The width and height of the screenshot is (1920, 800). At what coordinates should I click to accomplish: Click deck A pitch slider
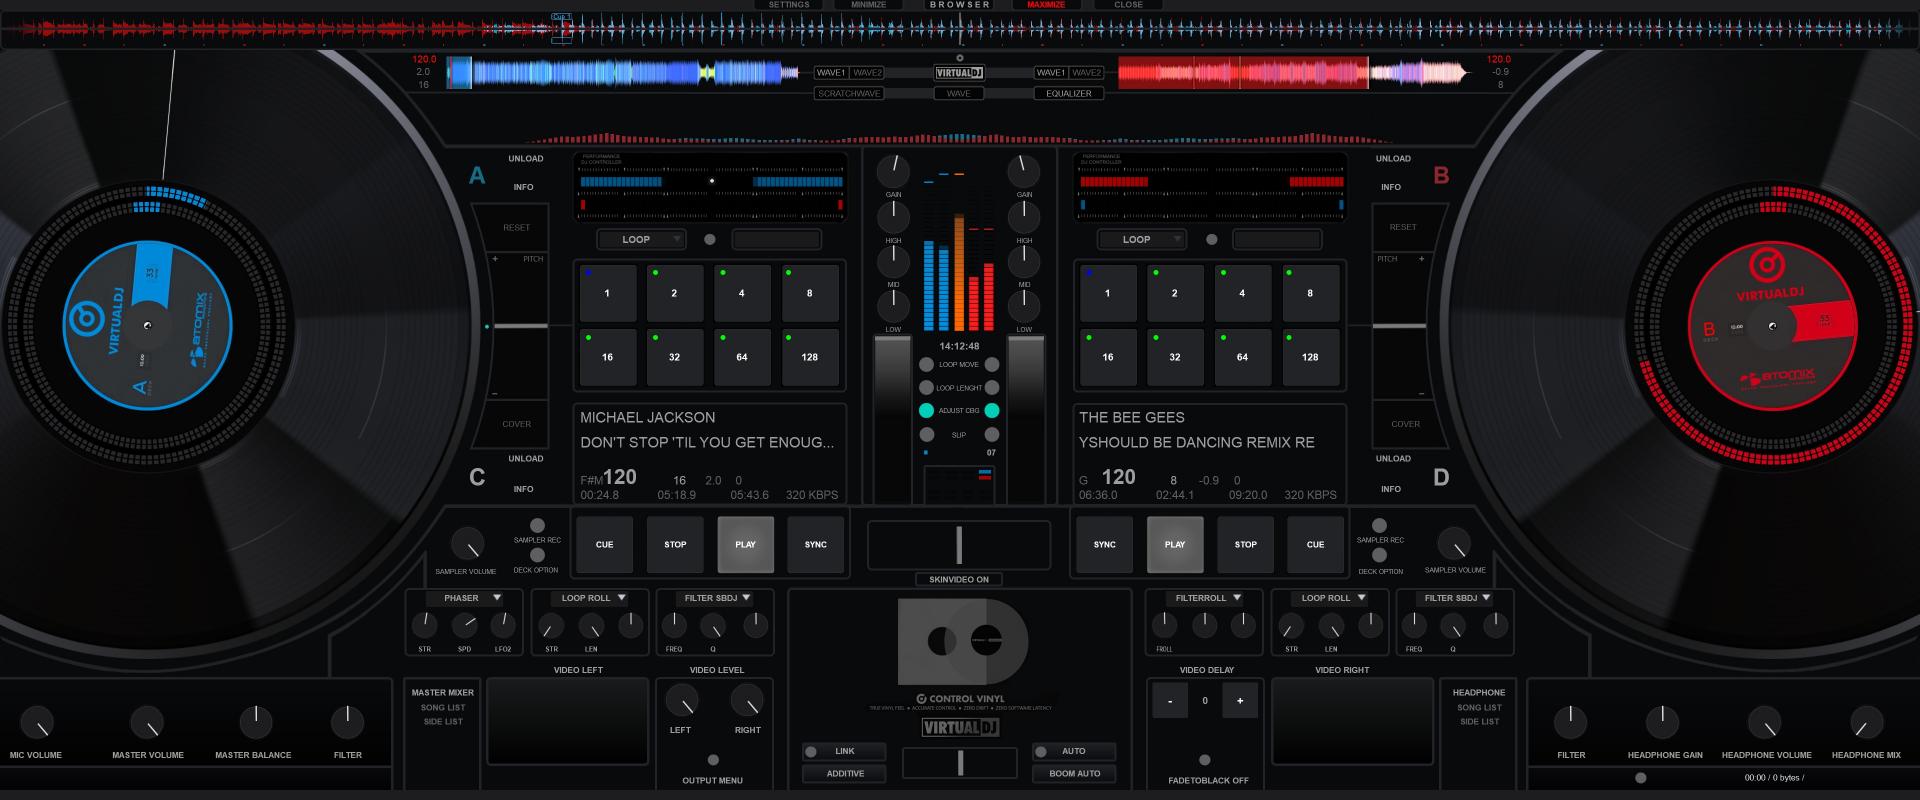point(520,326)
